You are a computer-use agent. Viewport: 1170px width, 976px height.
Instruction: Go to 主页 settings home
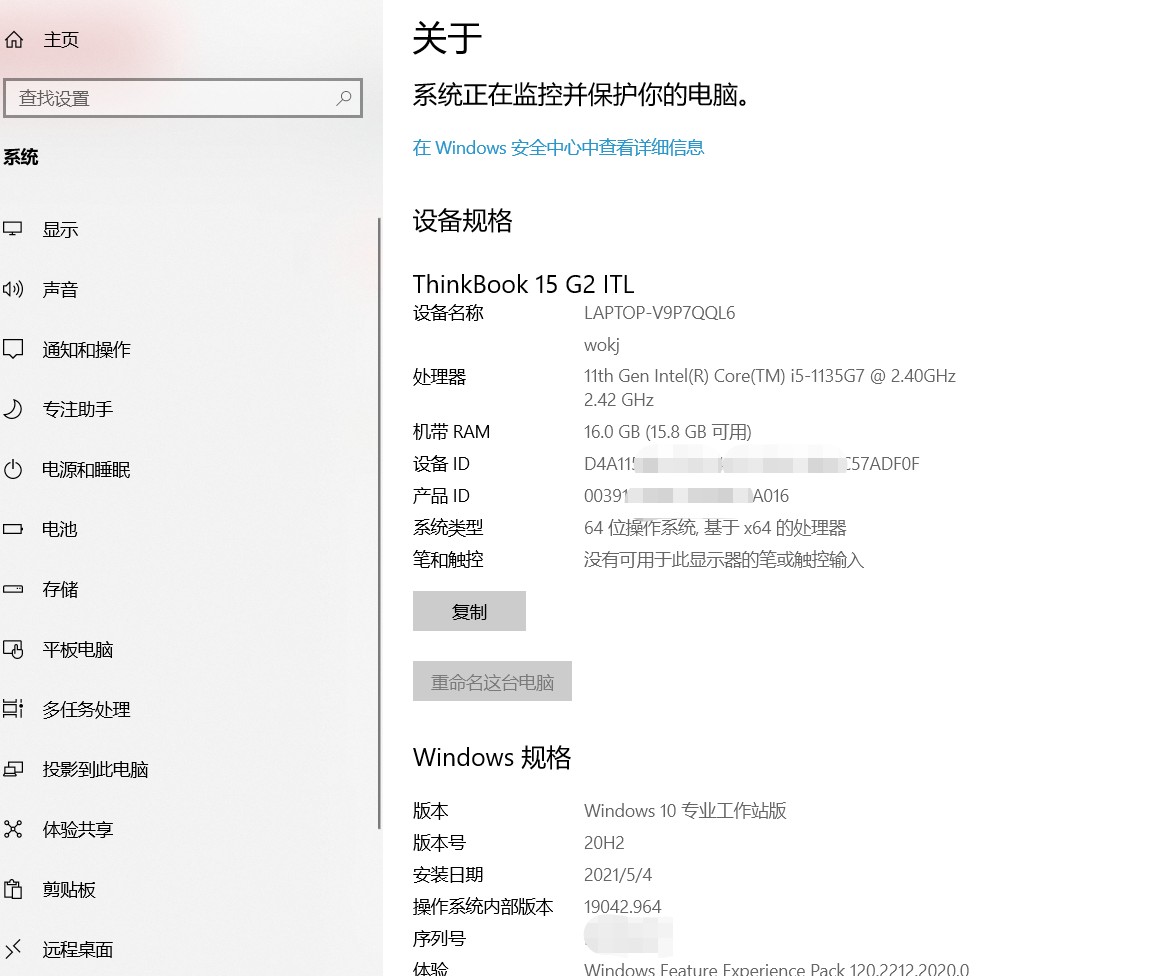coord(60,40)
